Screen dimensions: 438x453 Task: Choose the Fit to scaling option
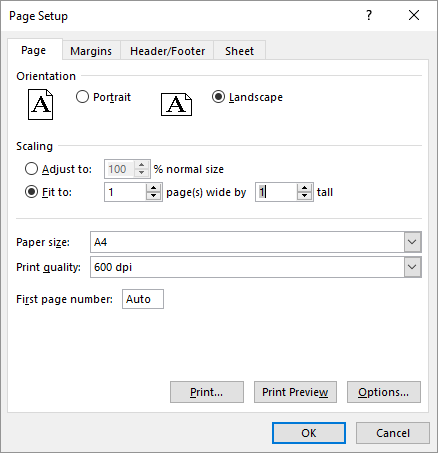pos(31,192)
